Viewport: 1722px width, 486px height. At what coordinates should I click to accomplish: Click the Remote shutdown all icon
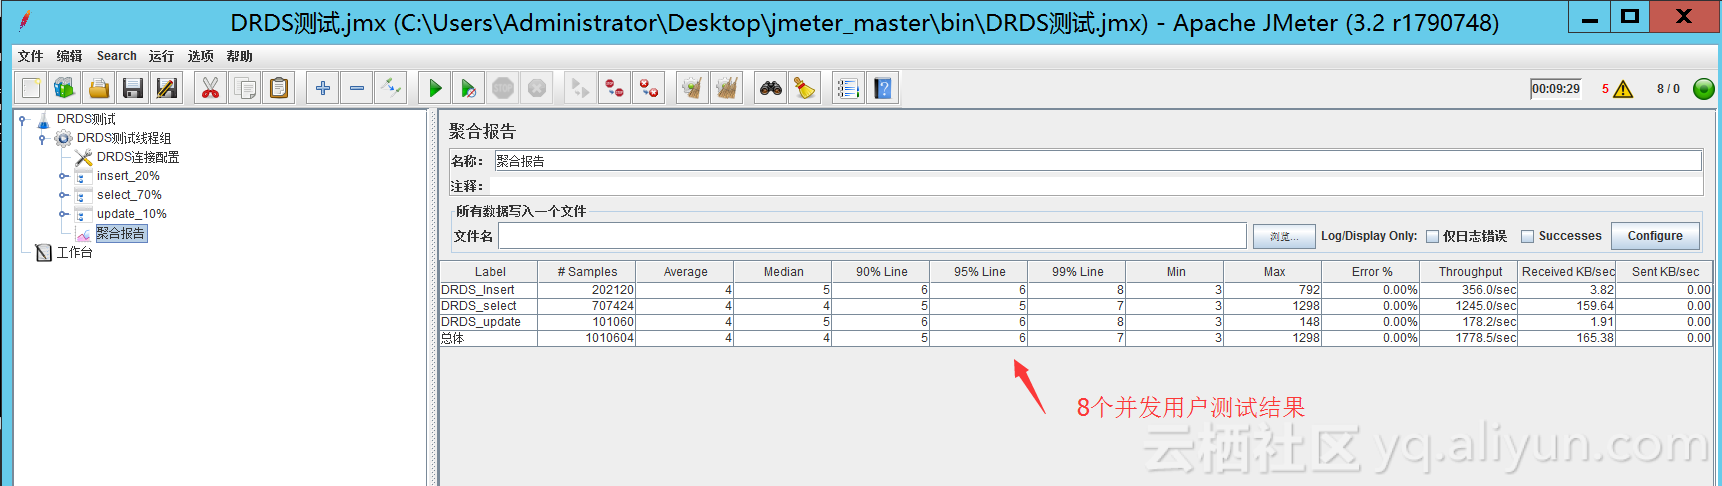coord(649,88)
